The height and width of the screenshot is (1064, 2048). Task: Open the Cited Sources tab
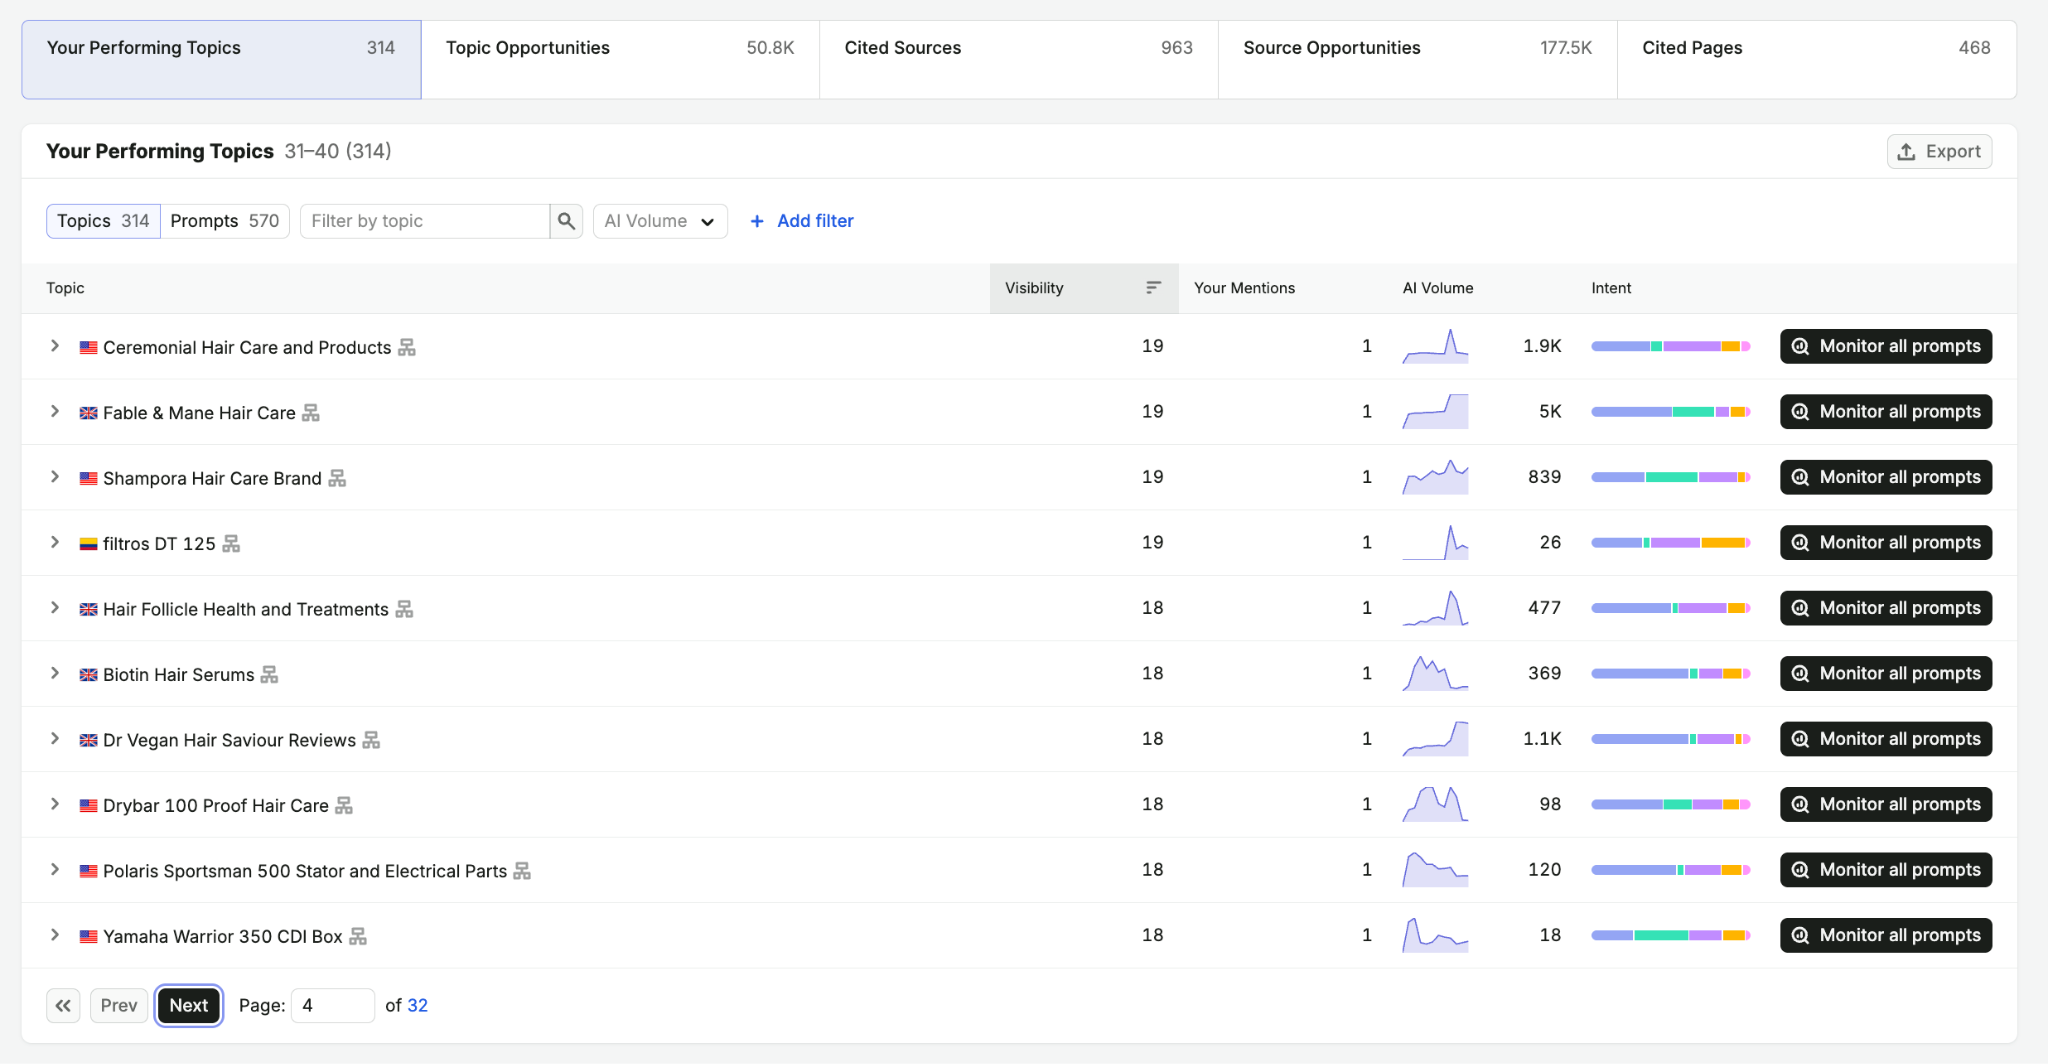(1019, 59)
